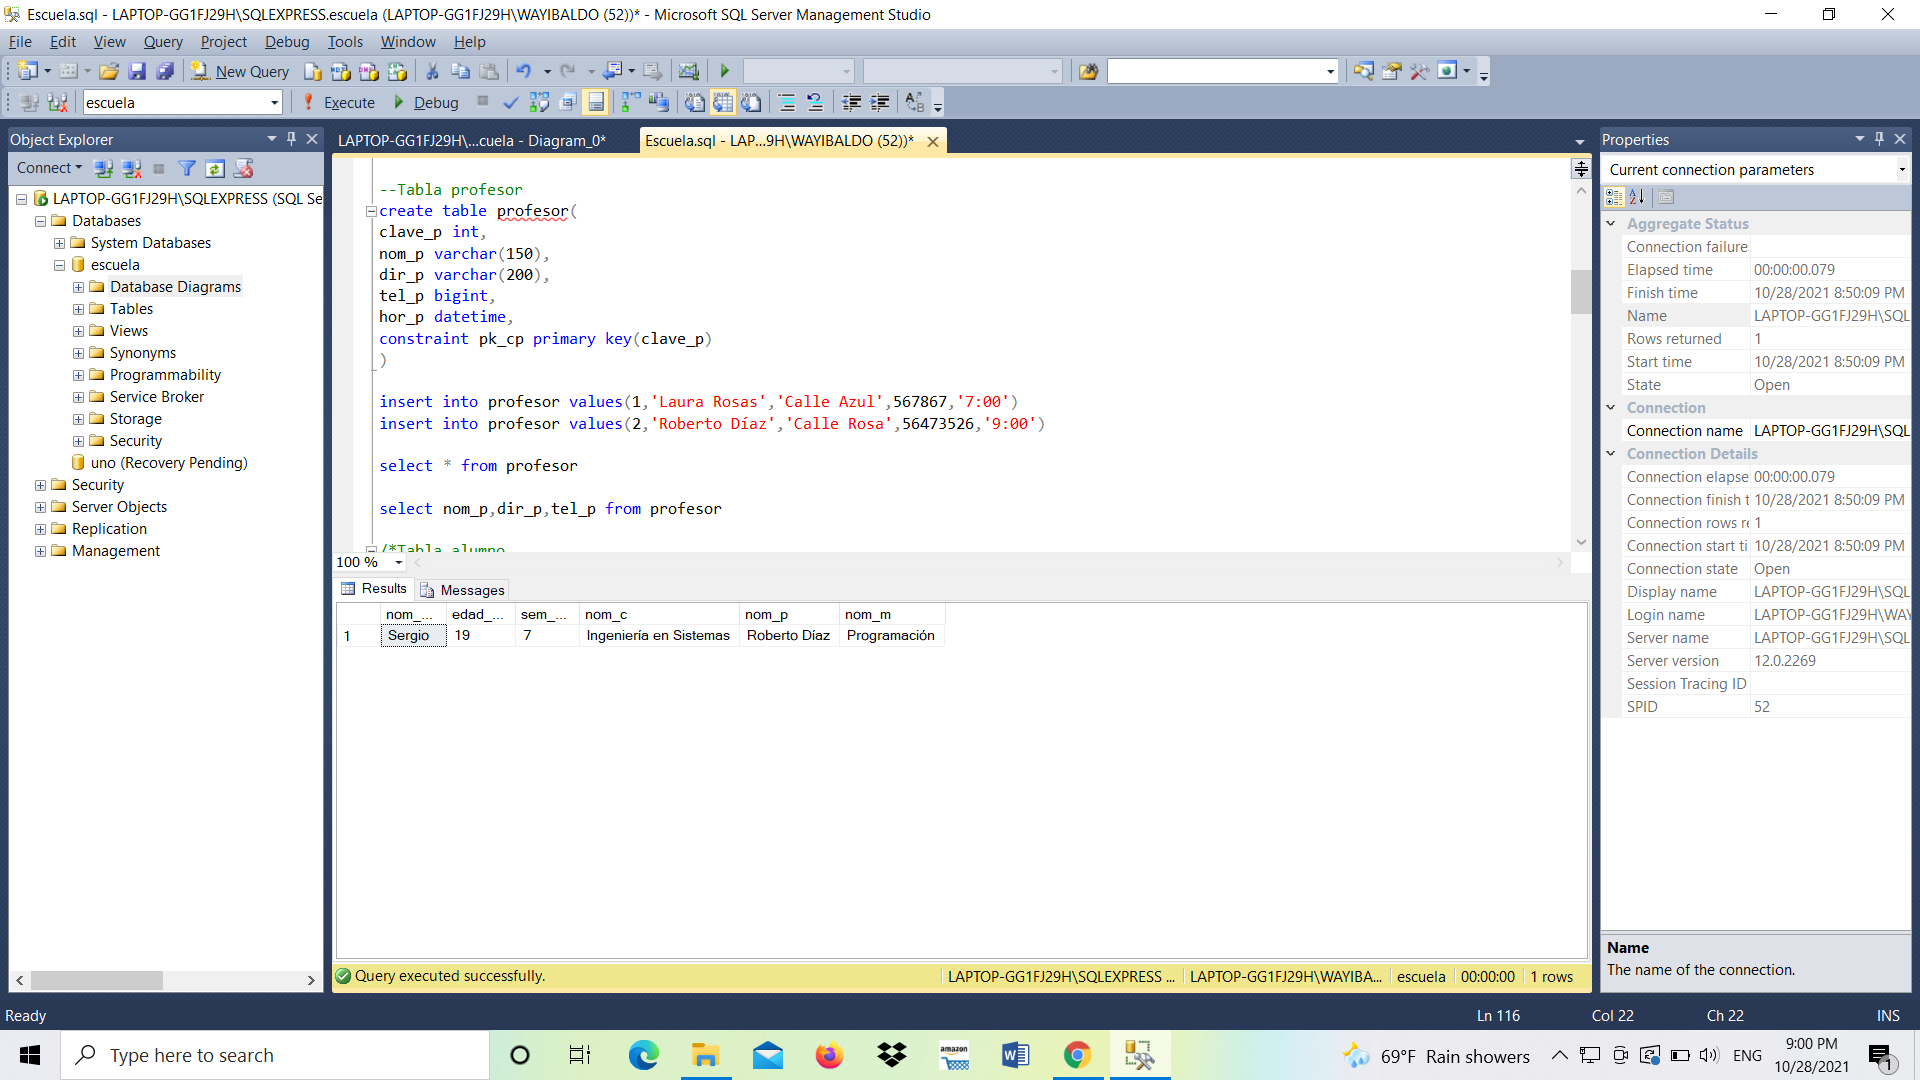Toggle Results to Text output mode
This screenshot has height=1080, width=1920.
tap(695, 102)
